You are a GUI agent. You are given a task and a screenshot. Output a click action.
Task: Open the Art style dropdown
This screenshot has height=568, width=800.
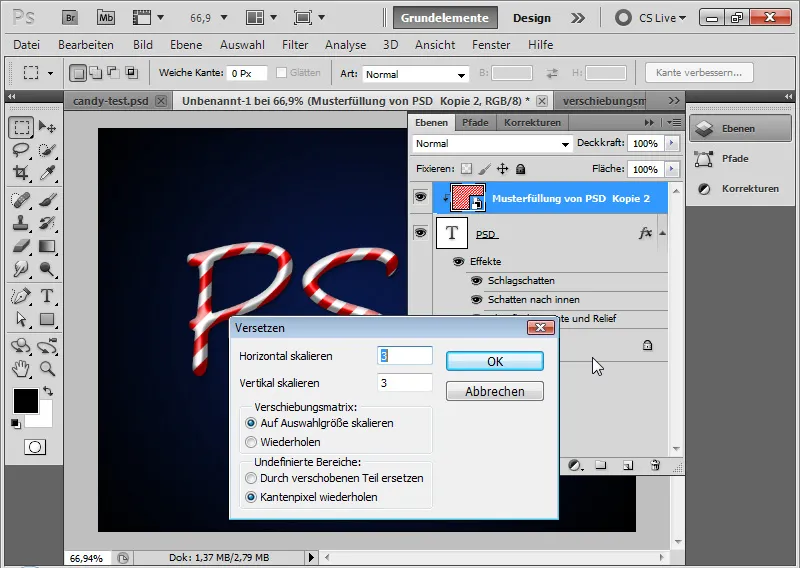pos(415,75)
